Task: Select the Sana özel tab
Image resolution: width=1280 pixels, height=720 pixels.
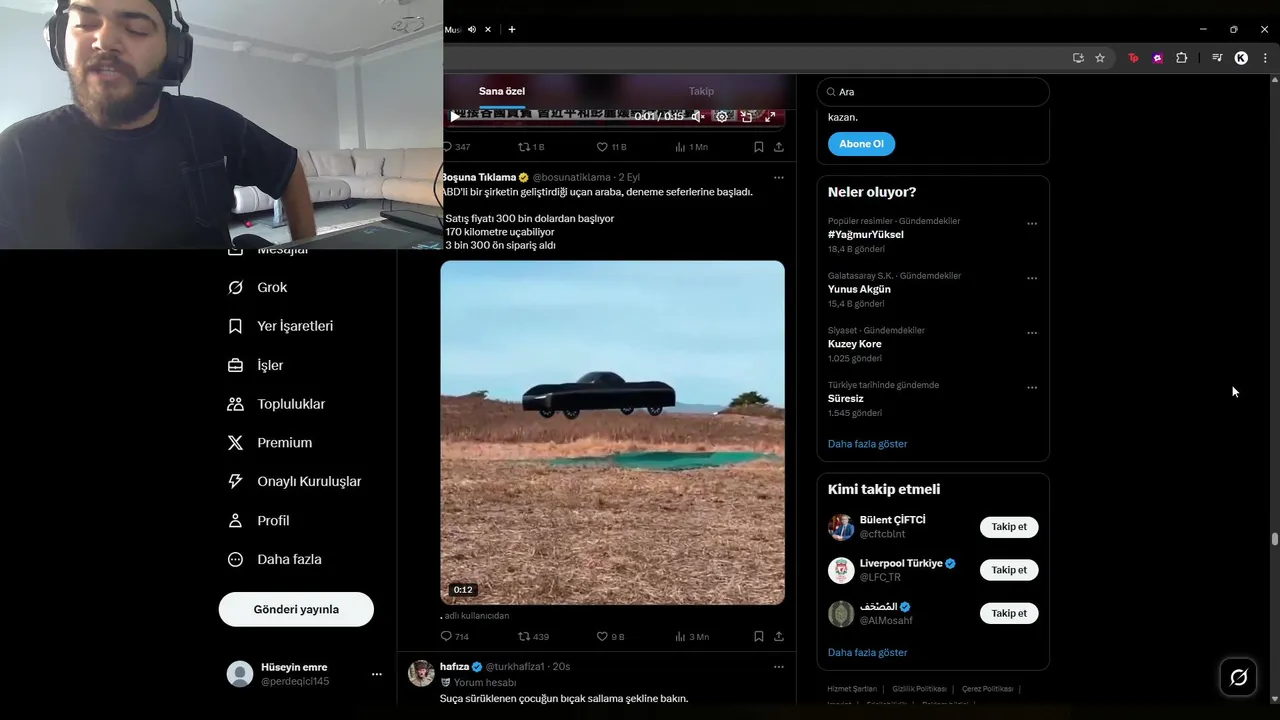Action: coord(502,91)
